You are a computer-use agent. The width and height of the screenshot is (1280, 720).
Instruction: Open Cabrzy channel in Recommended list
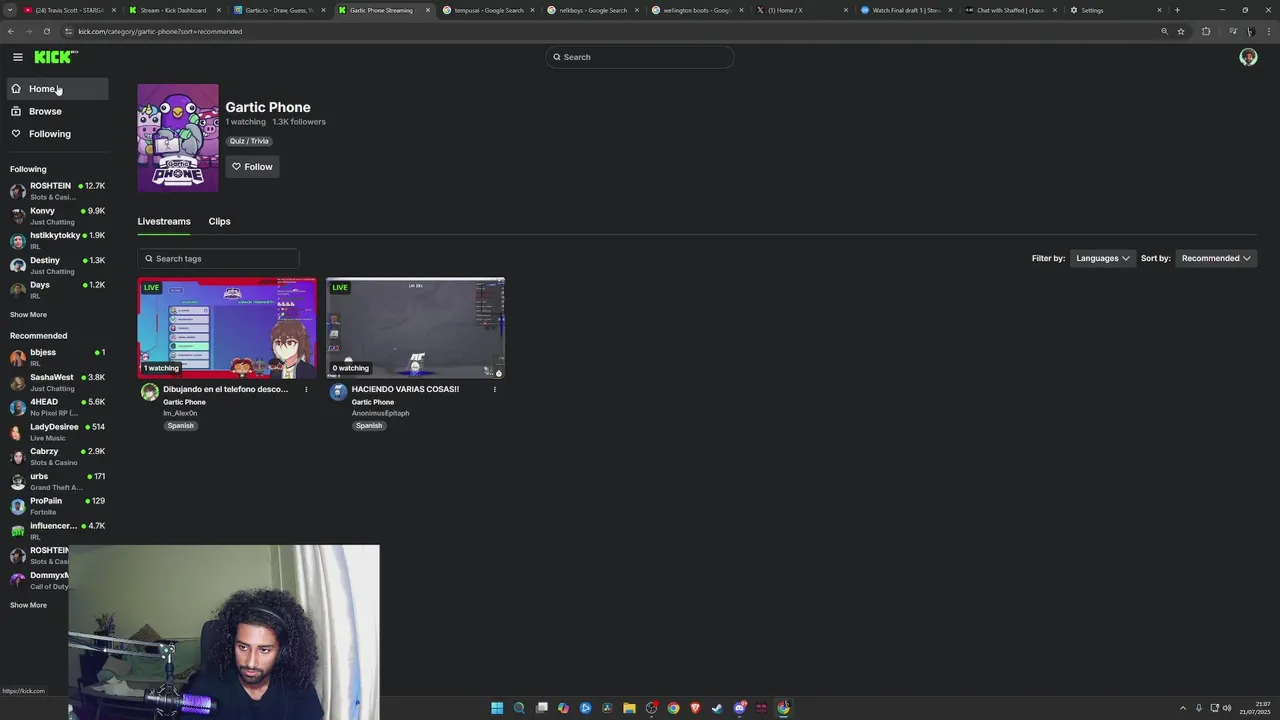click(x=58, y=456)
